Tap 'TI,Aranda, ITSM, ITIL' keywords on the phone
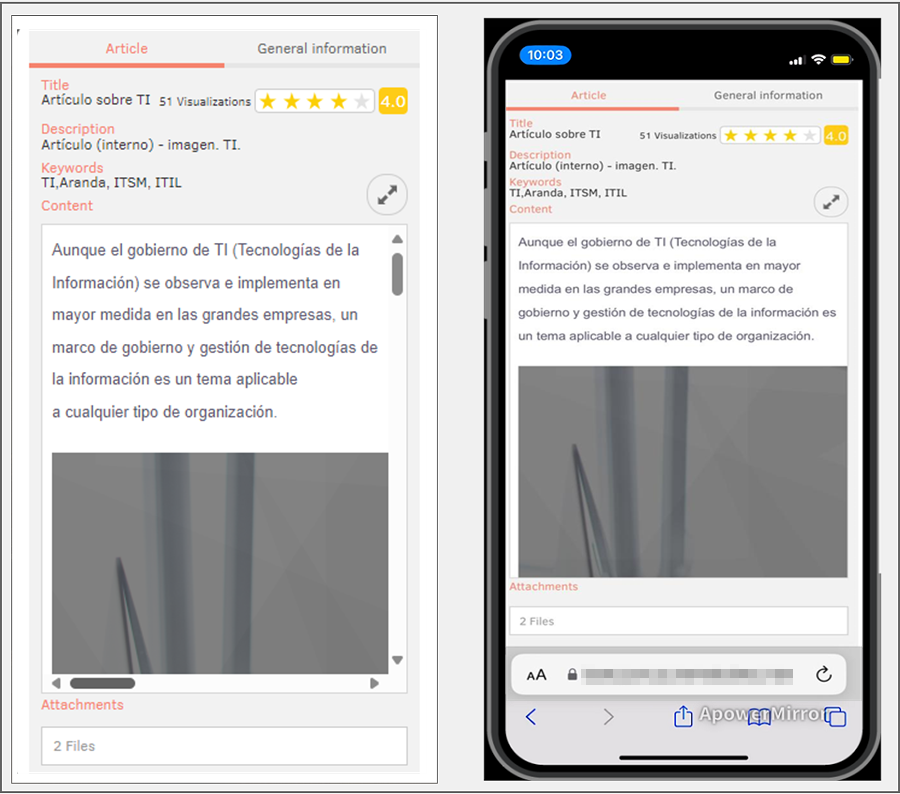900x794 pixels. tap(568, 193)
